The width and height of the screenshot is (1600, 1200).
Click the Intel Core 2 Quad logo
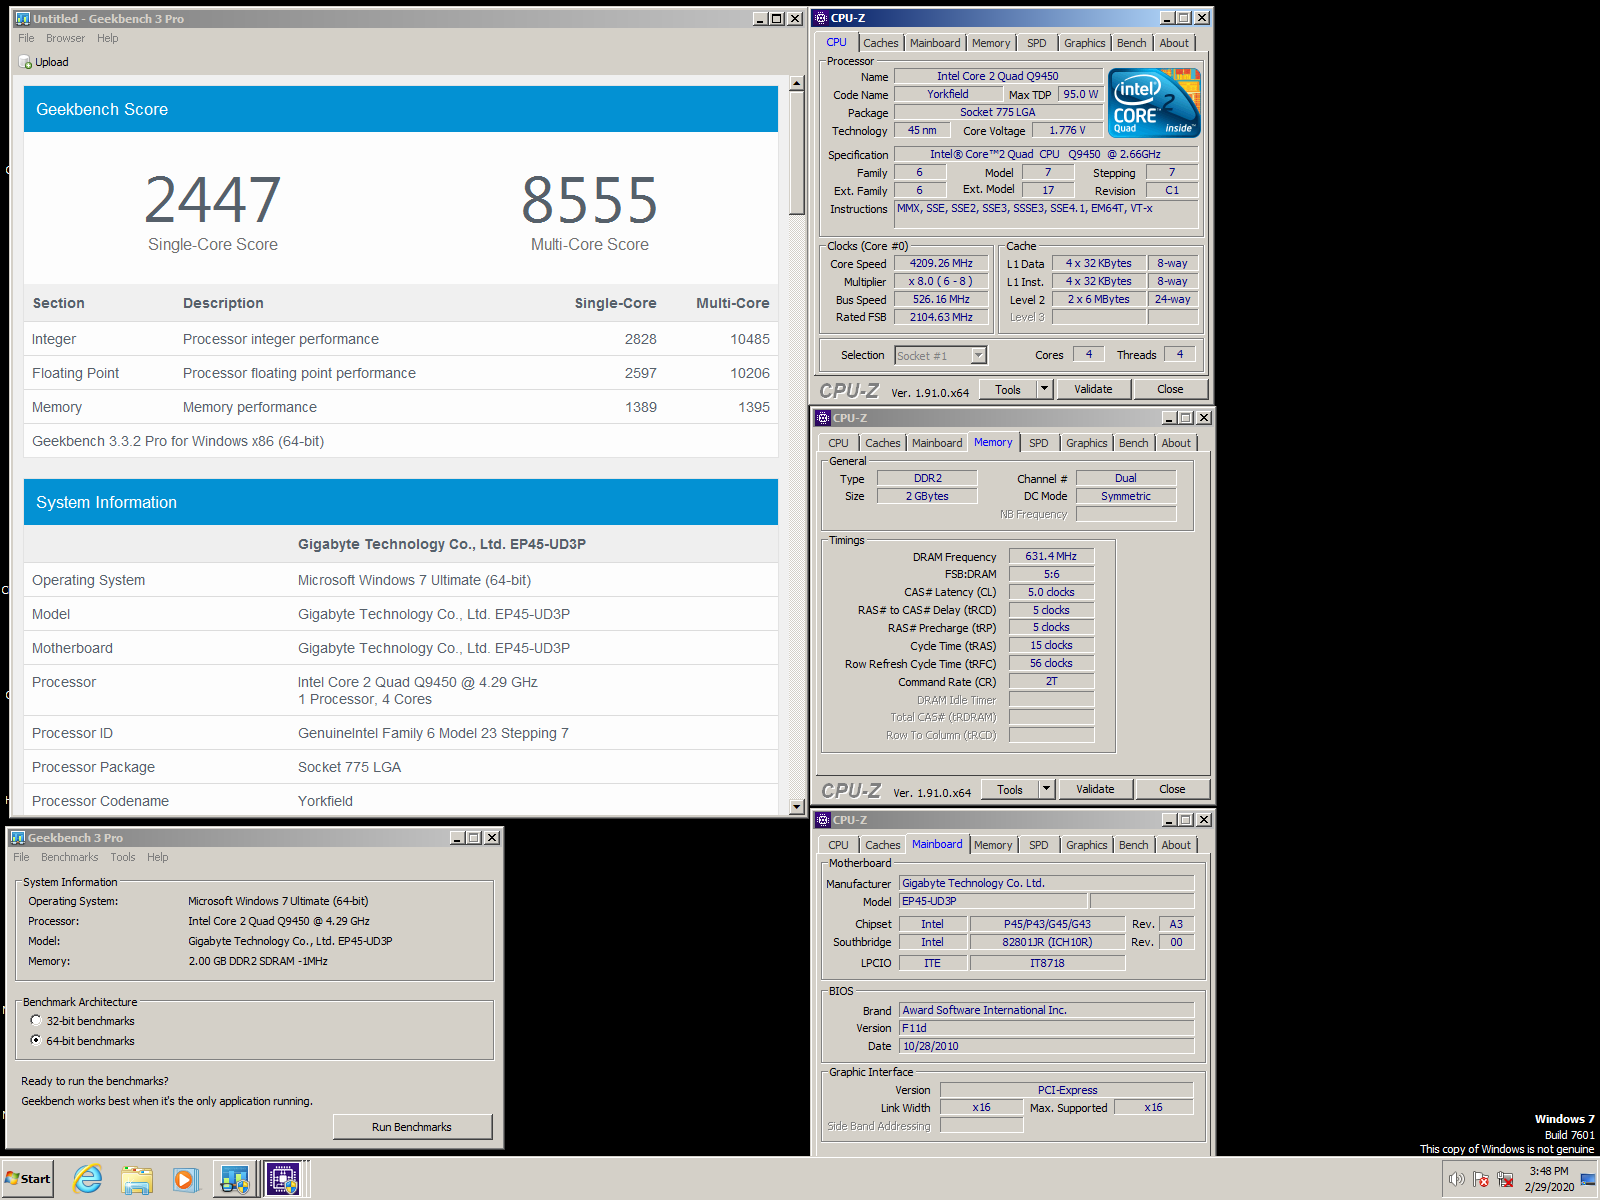pyautogui.click(x=1154, y=103)
